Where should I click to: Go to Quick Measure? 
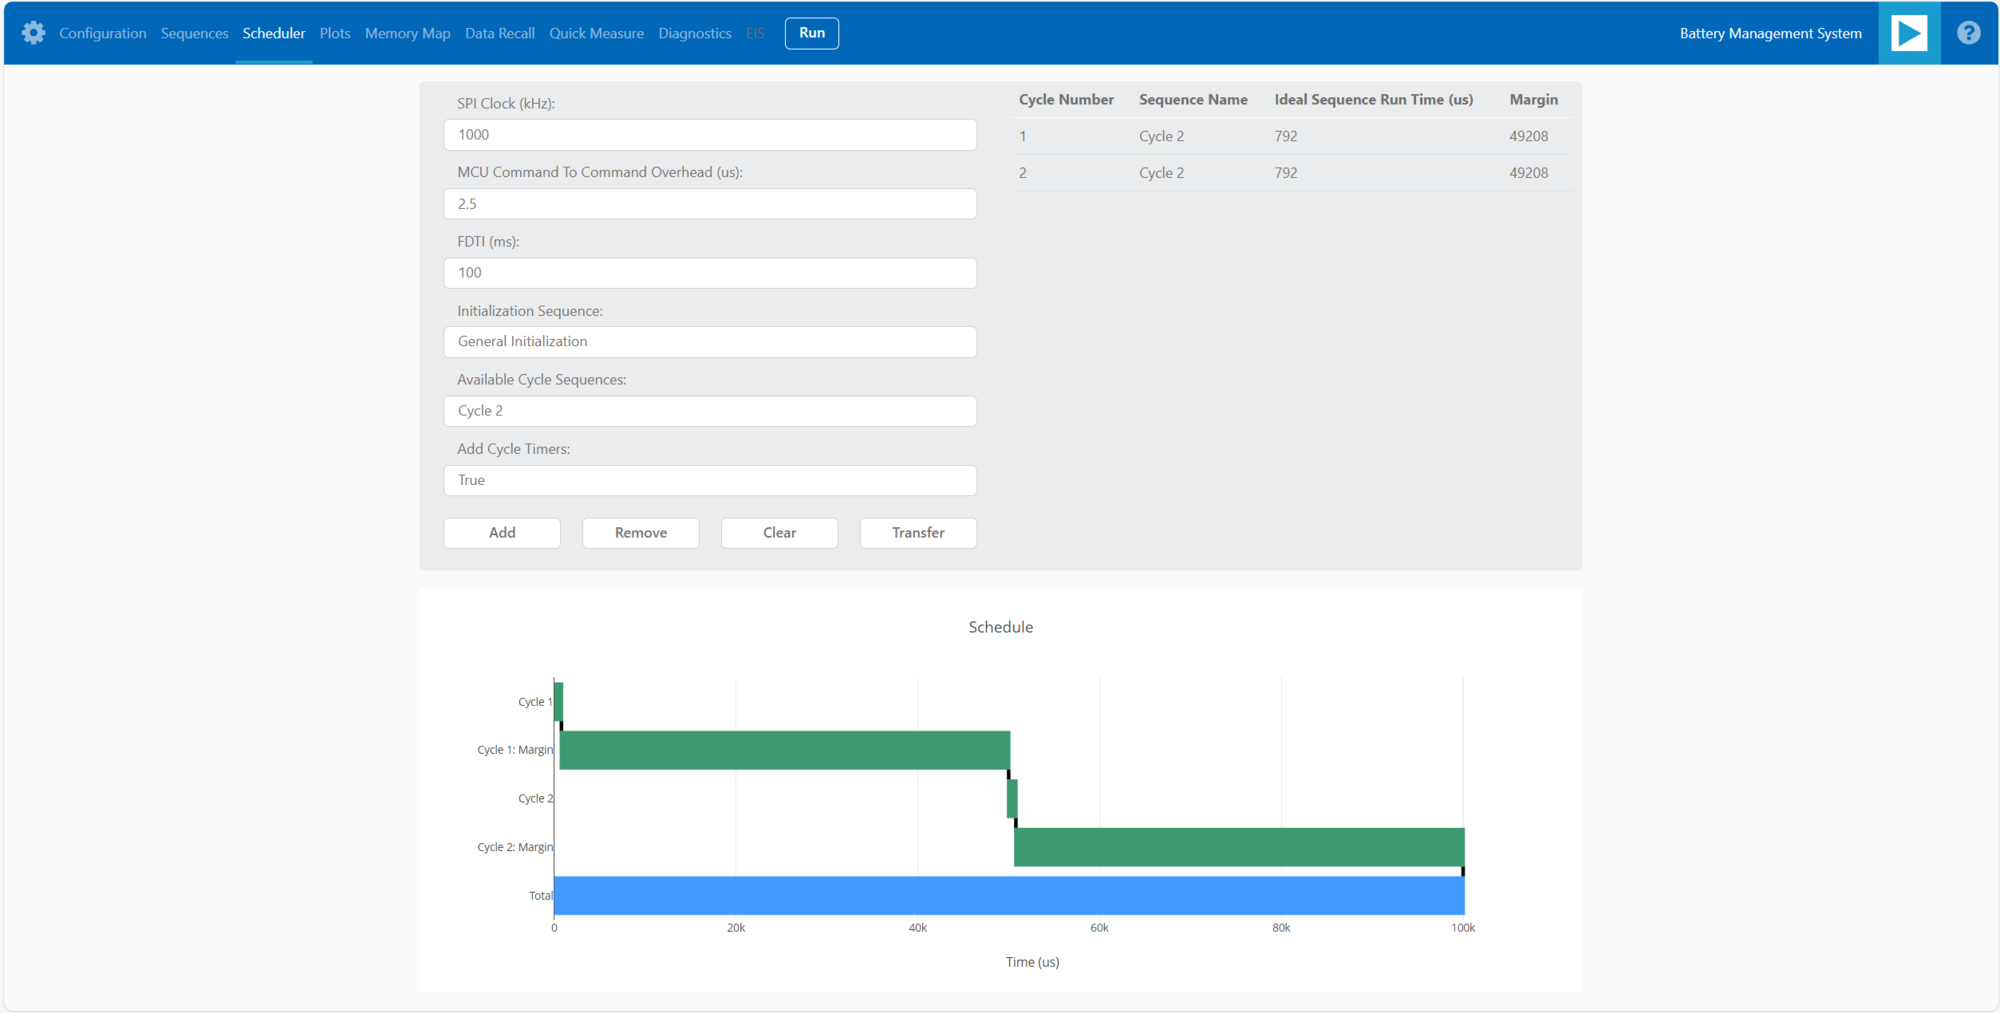click(x=596, y=33)
